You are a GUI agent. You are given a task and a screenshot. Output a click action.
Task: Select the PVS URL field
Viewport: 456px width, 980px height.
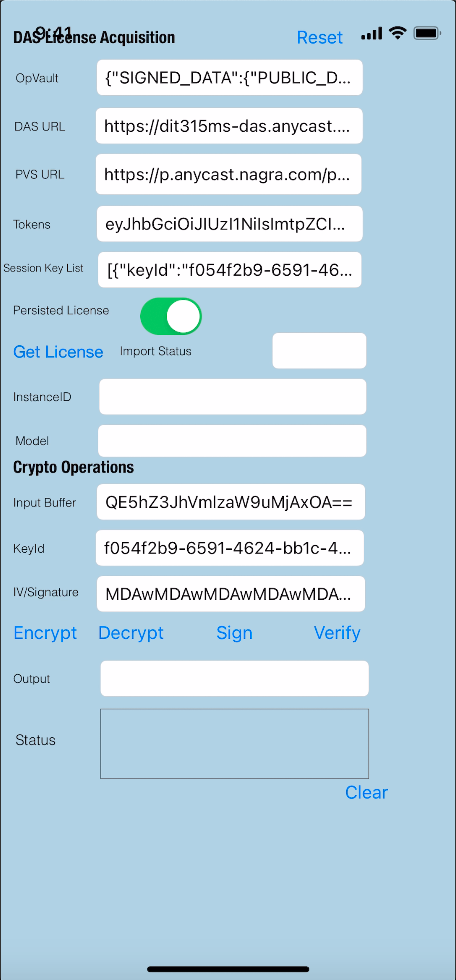tap(228, 174)
